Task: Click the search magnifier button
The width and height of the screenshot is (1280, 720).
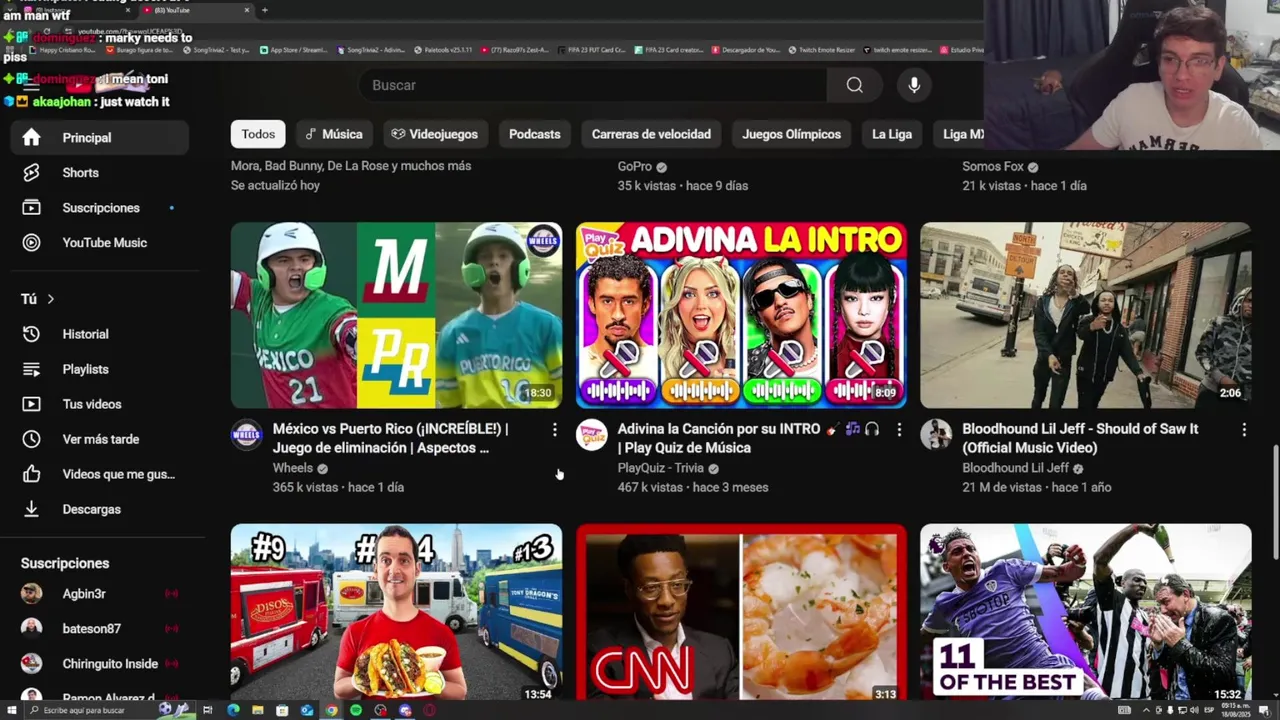Action: [x=854, y=85]
